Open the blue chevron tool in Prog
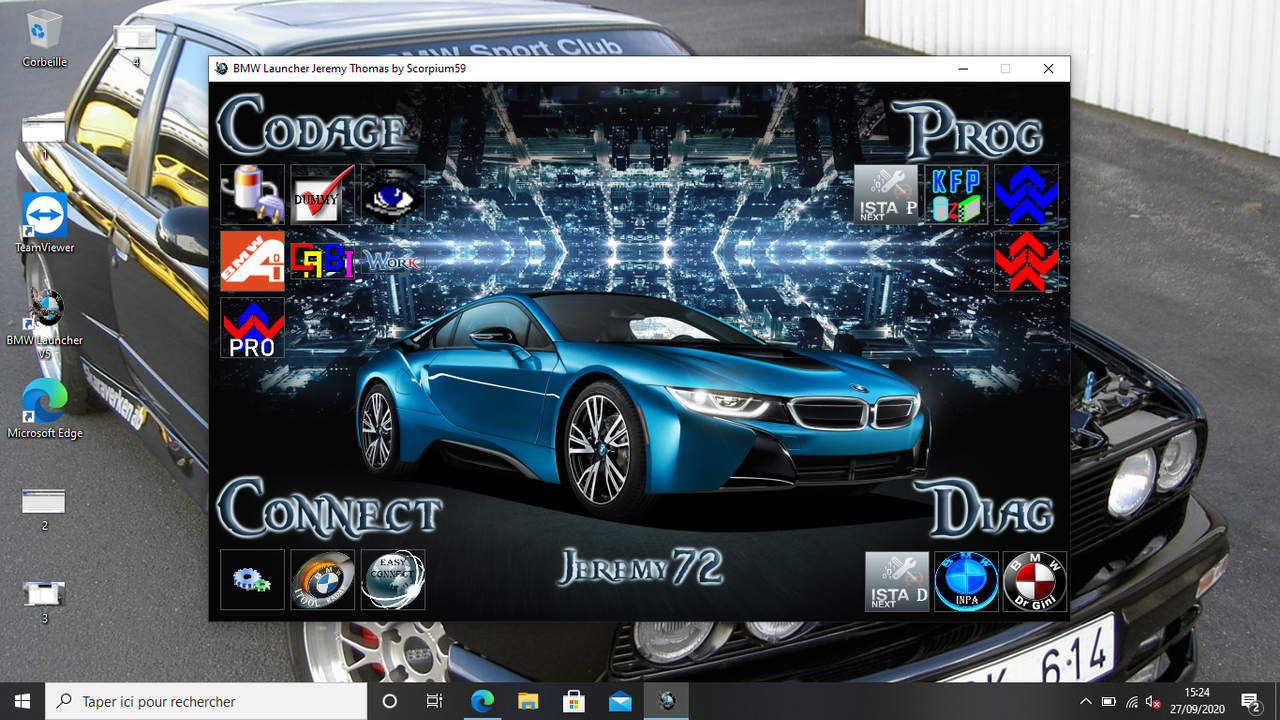The image size is (1280, 720). (x=1026, y=194)
